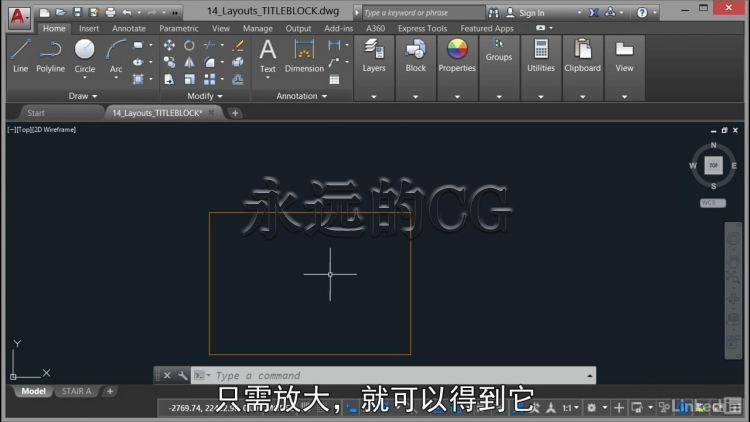Switch to the Express Tools tab
750x422 pixels.
pyautogui.click(x=422, y=29)
